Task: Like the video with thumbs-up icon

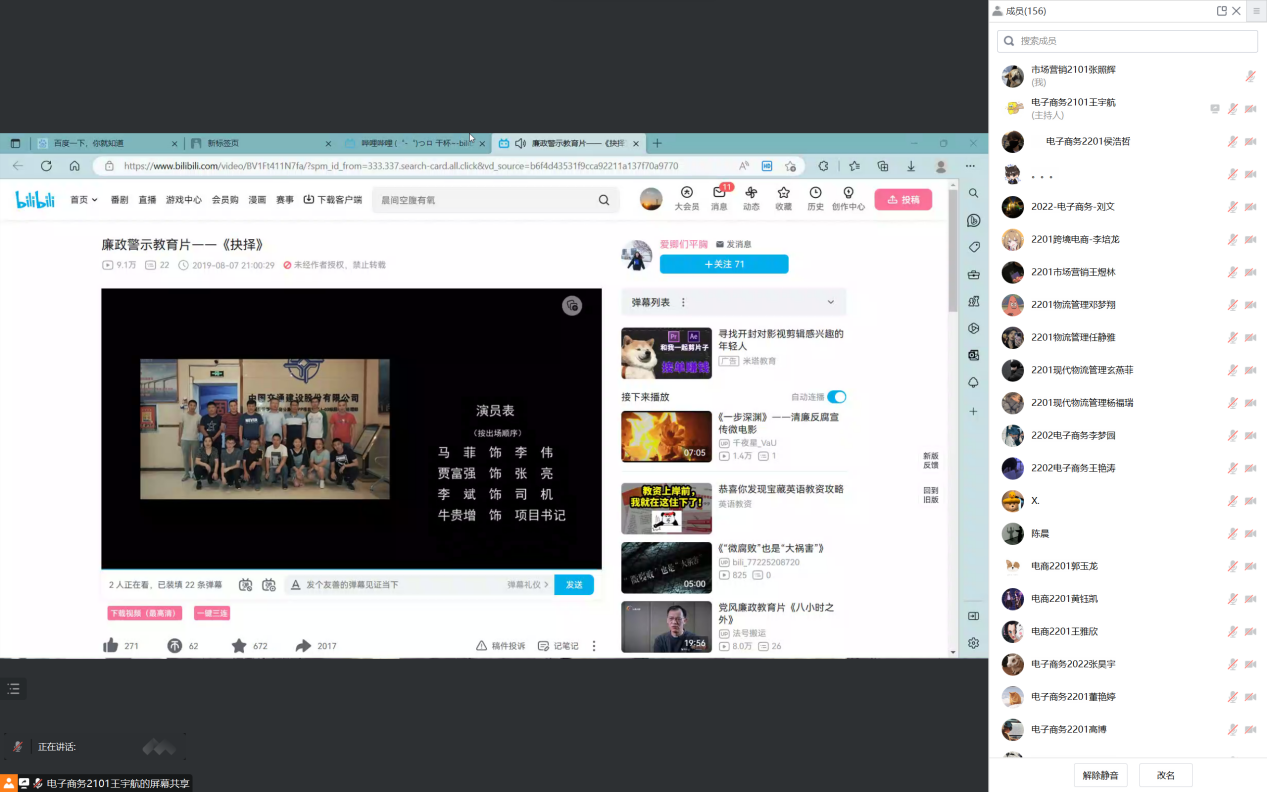Action: coord(111,646)
